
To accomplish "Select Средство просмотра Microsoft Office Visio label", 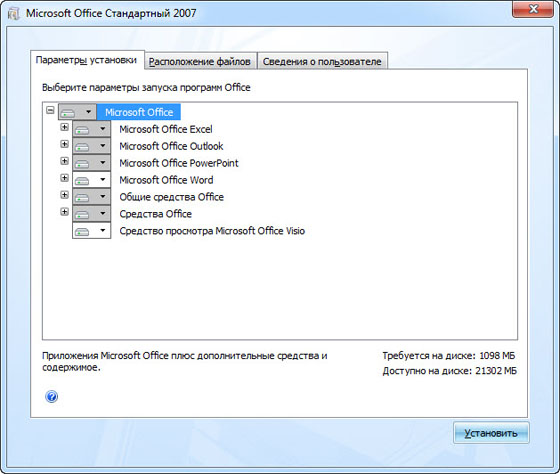I will coord(212,231).
